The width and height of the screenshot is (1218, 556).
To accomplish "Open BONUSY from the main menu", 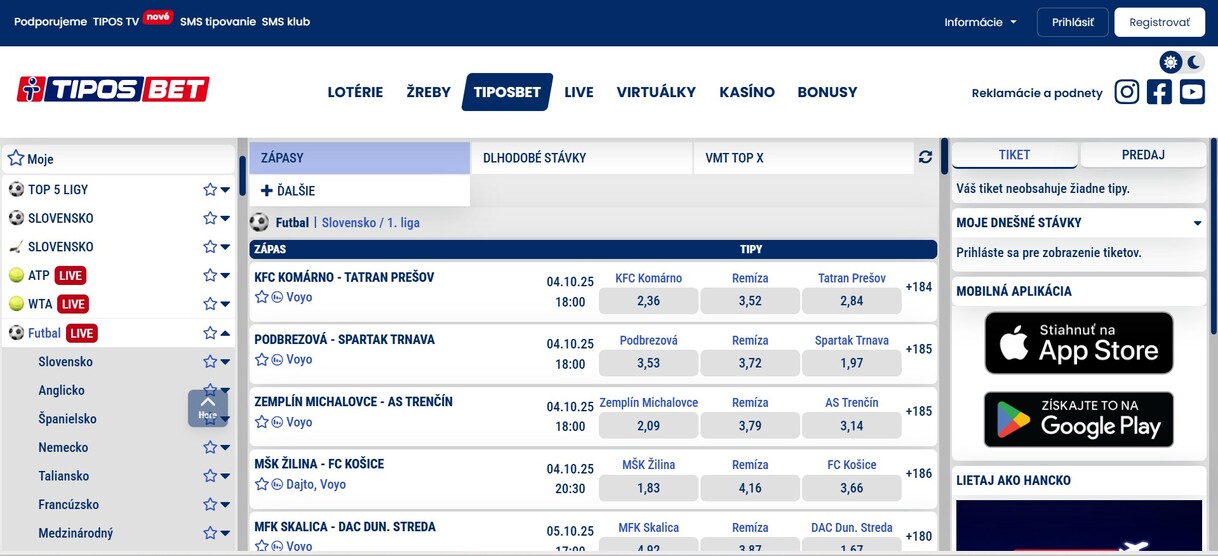I will [x=827, y=92].
